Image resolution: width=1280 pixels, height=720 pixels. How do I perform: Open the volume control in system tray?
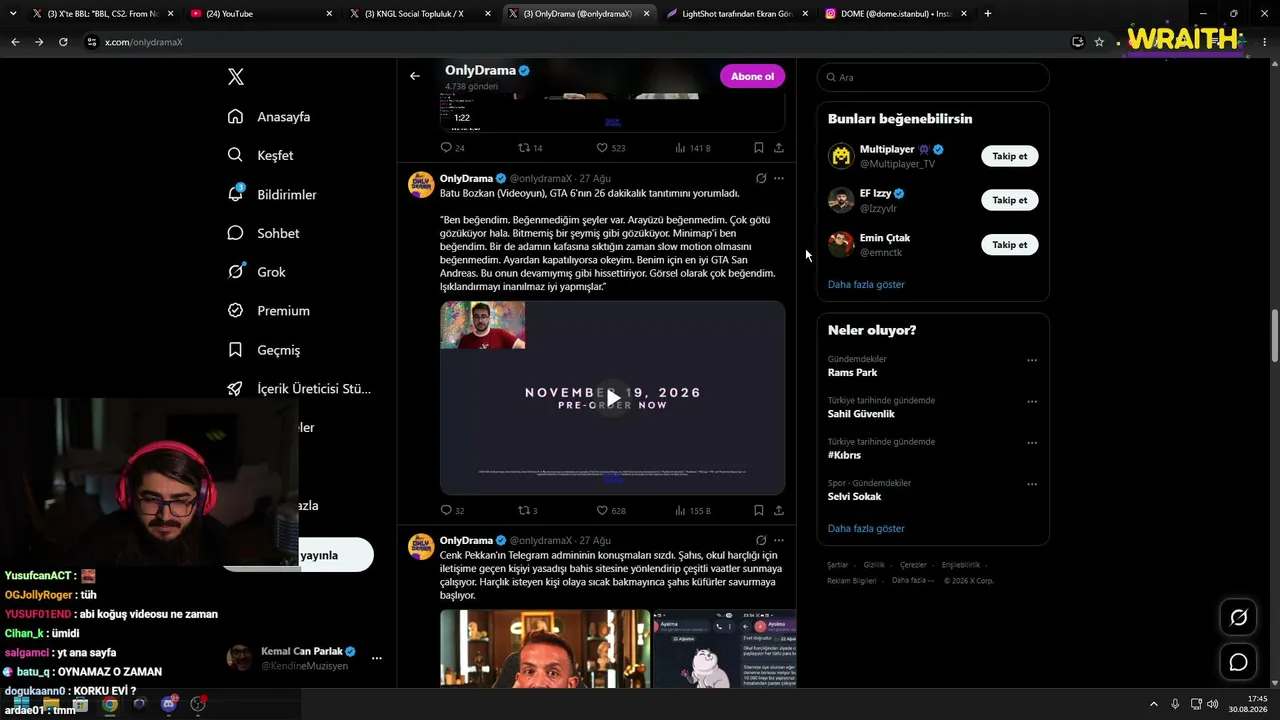coord(1212,704)
